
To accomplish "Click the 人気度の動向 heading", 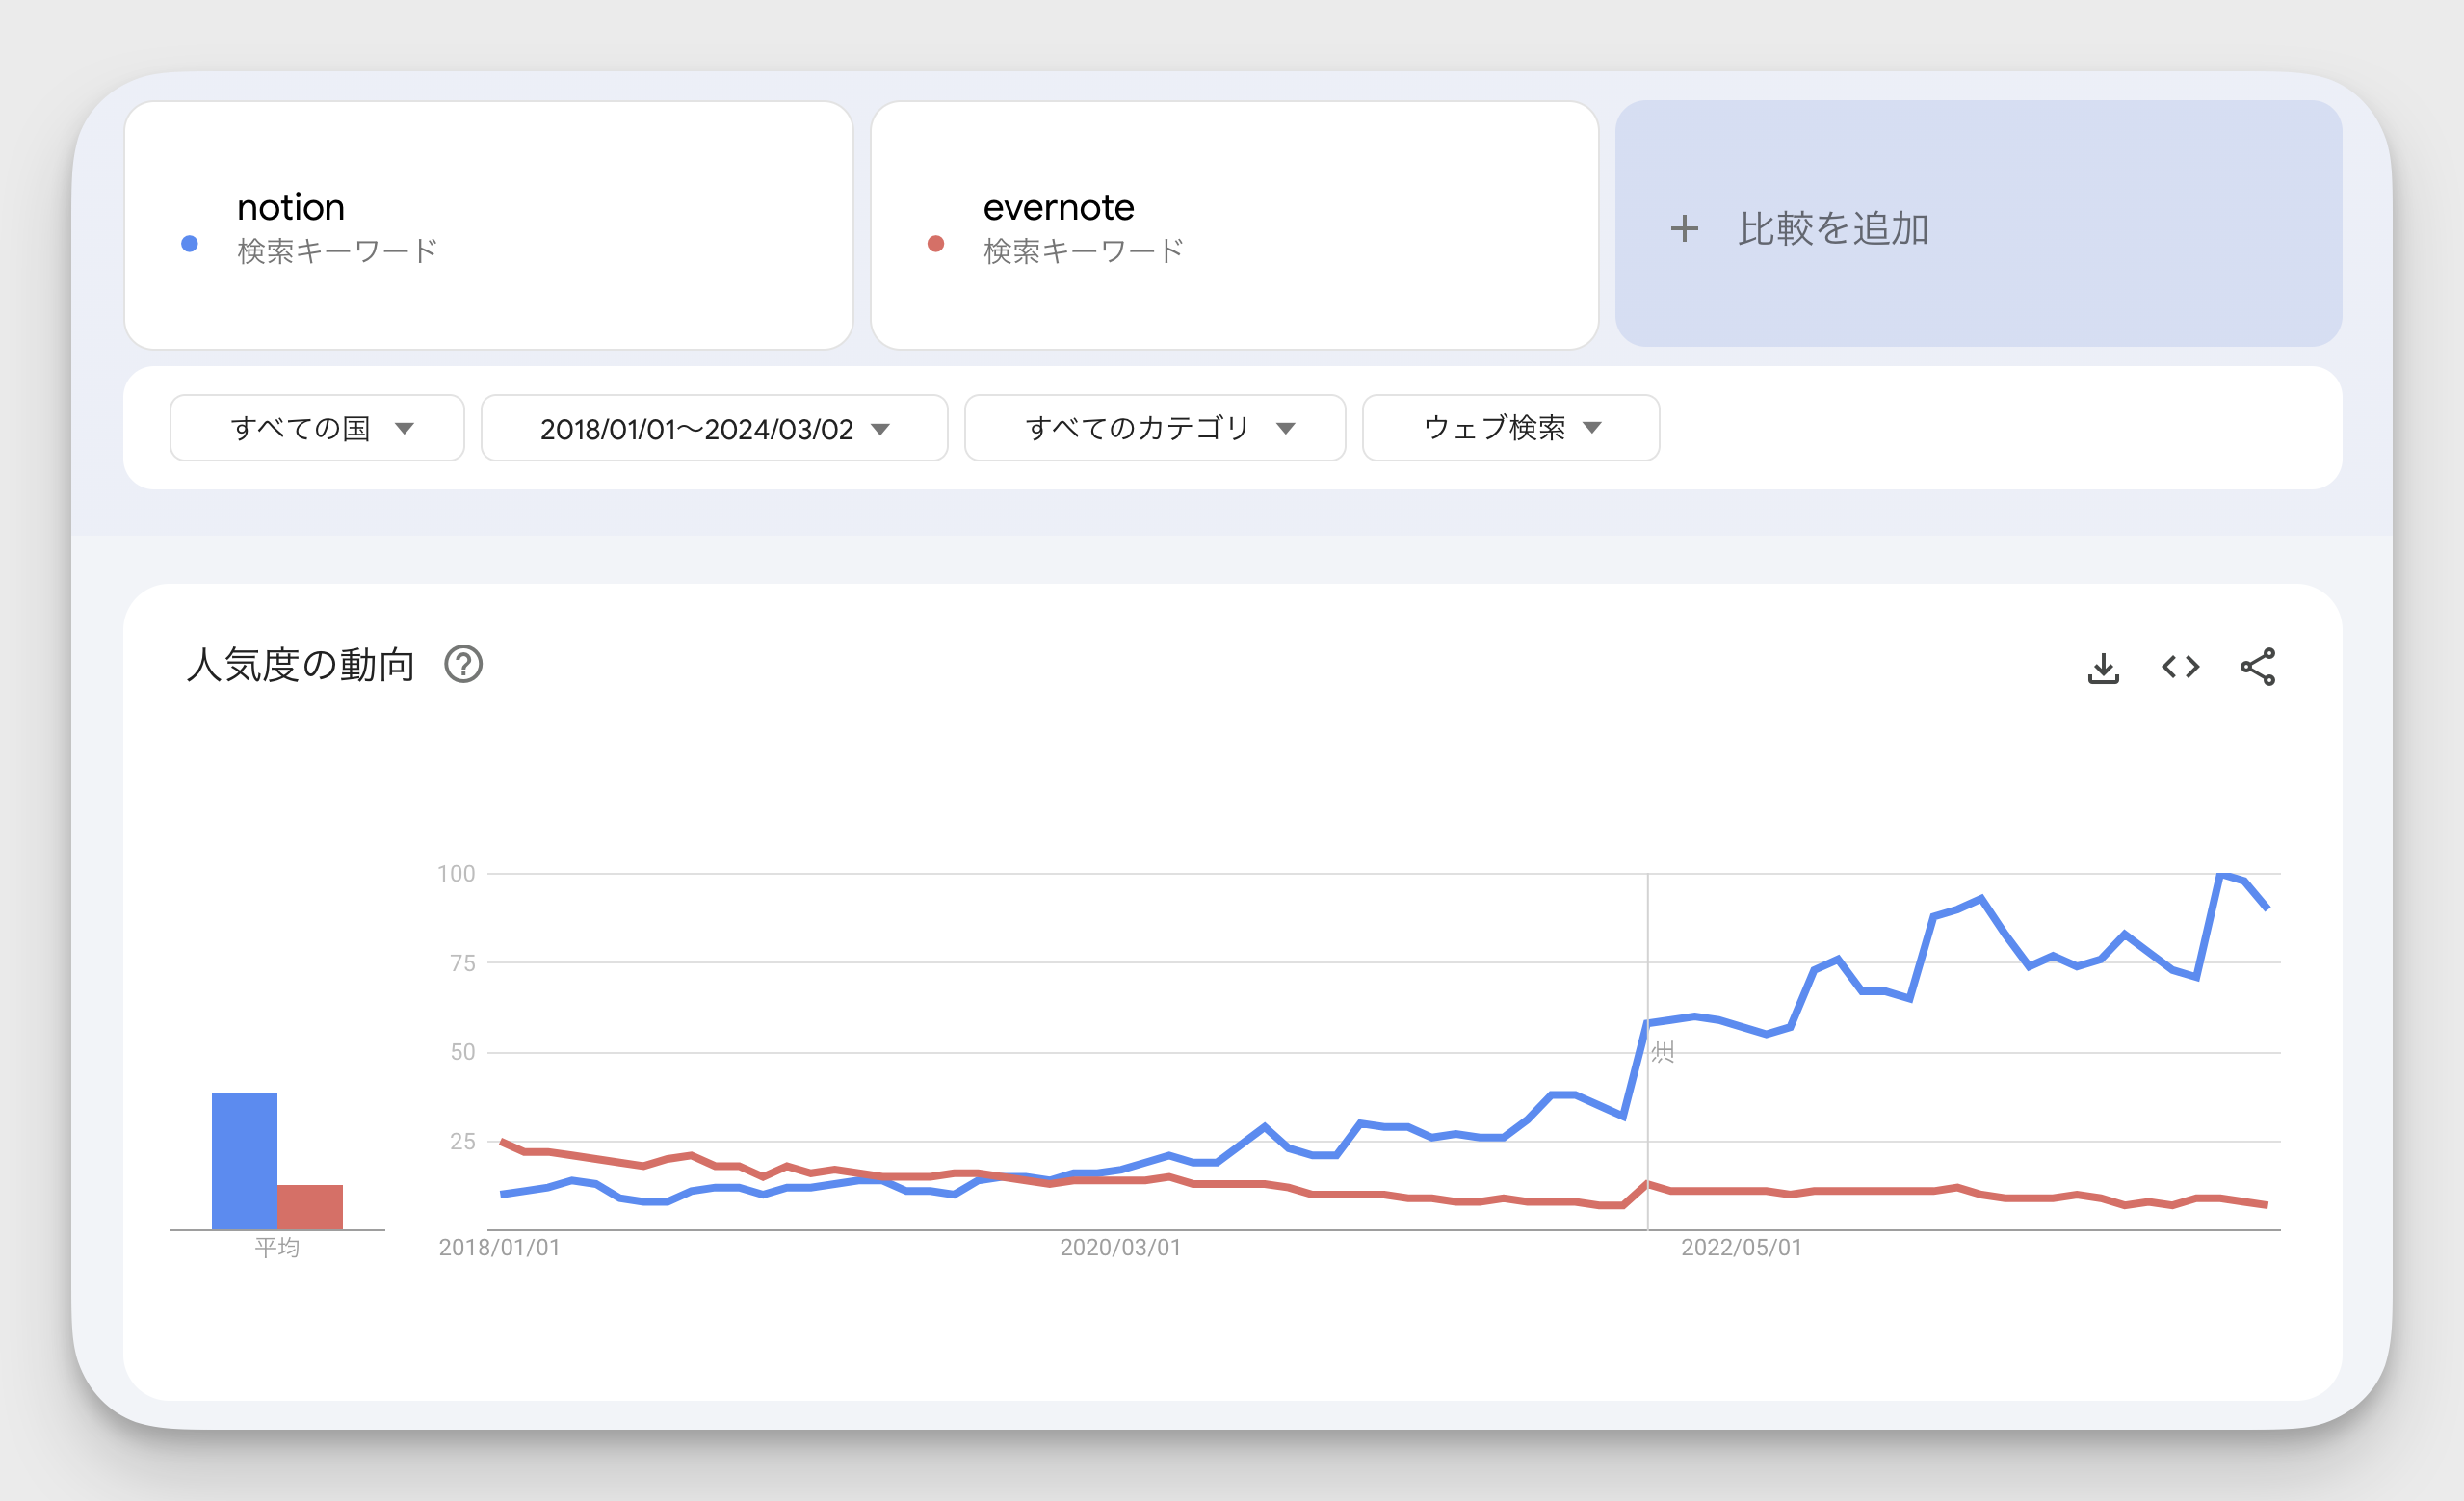I will click(301, 664).
